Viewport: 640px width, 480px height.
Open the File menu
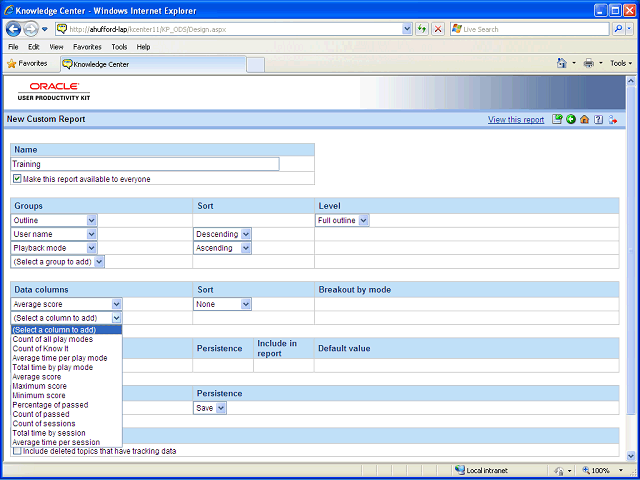click(13, 47)
